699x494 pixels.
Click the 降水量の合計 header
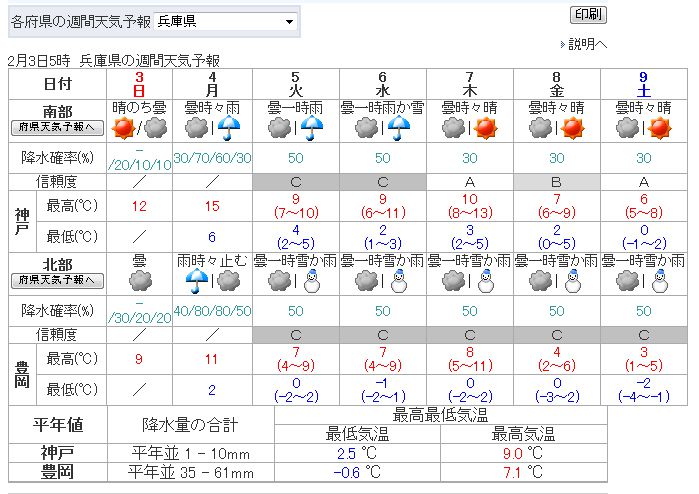[190, 425]
